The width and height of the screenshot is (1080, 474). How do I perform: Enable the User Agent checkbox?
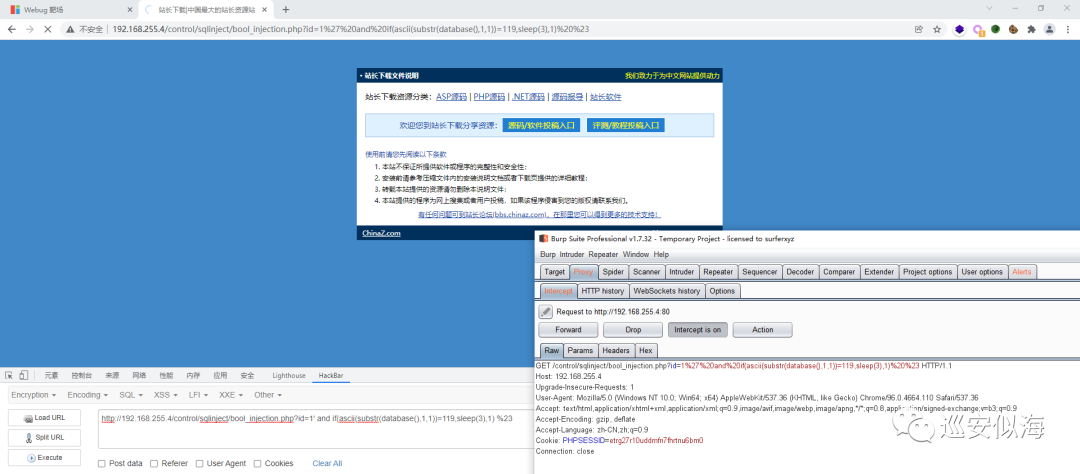coord(200,464)
